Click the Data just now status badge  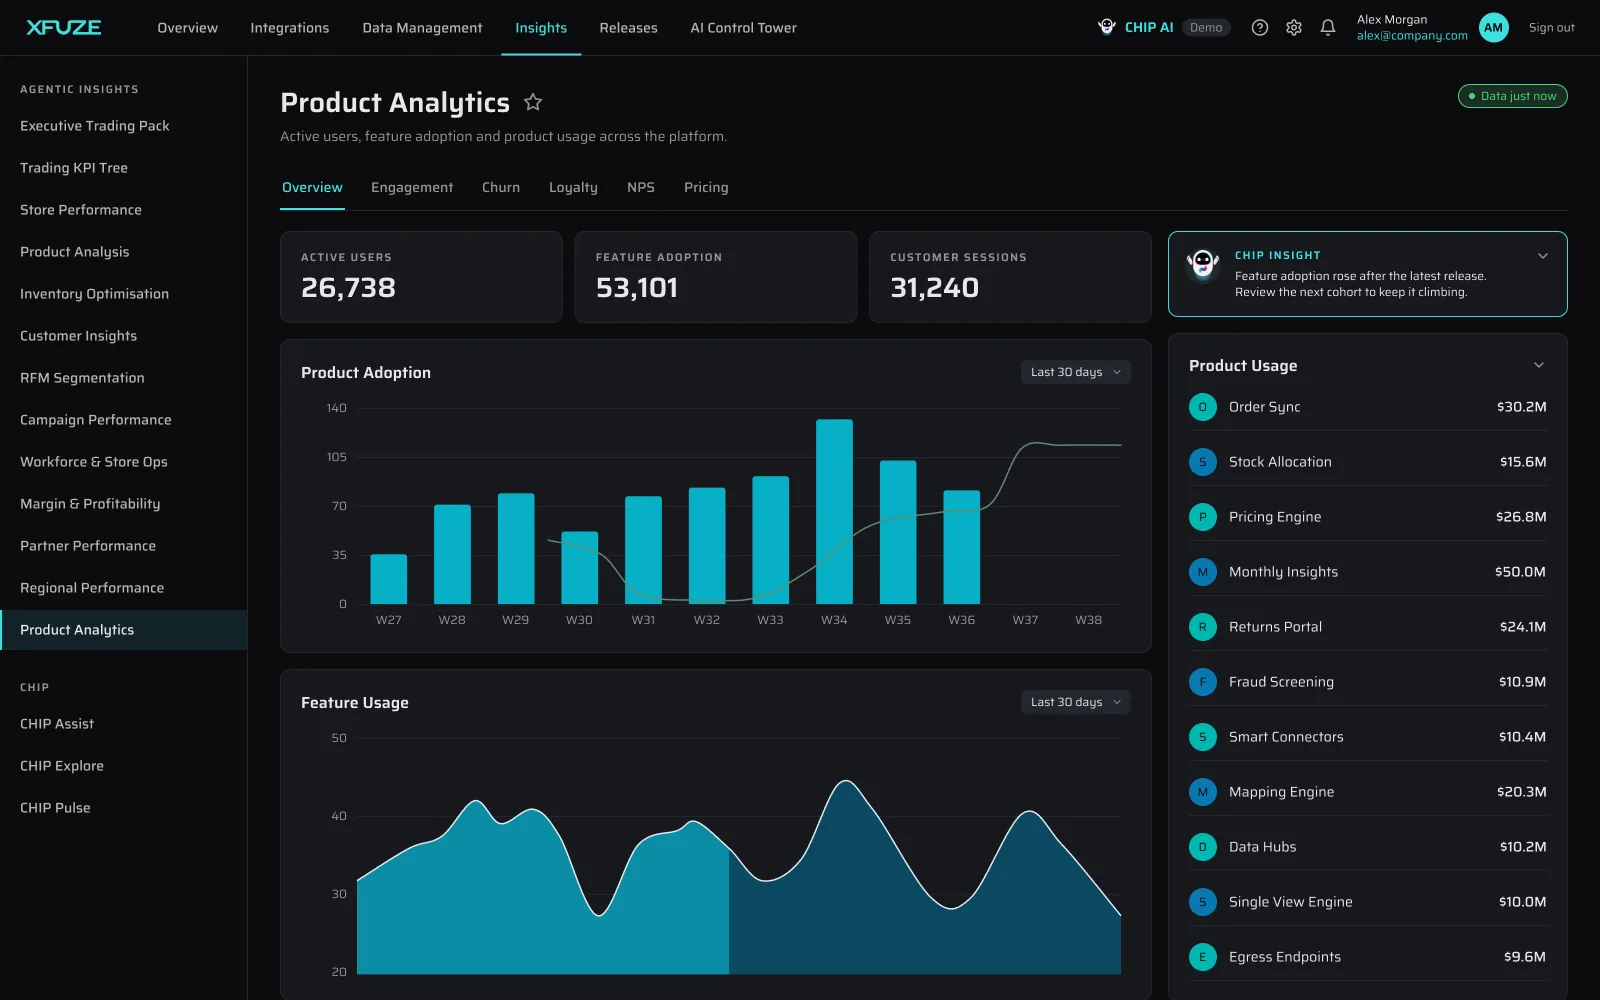(1512, 96)
